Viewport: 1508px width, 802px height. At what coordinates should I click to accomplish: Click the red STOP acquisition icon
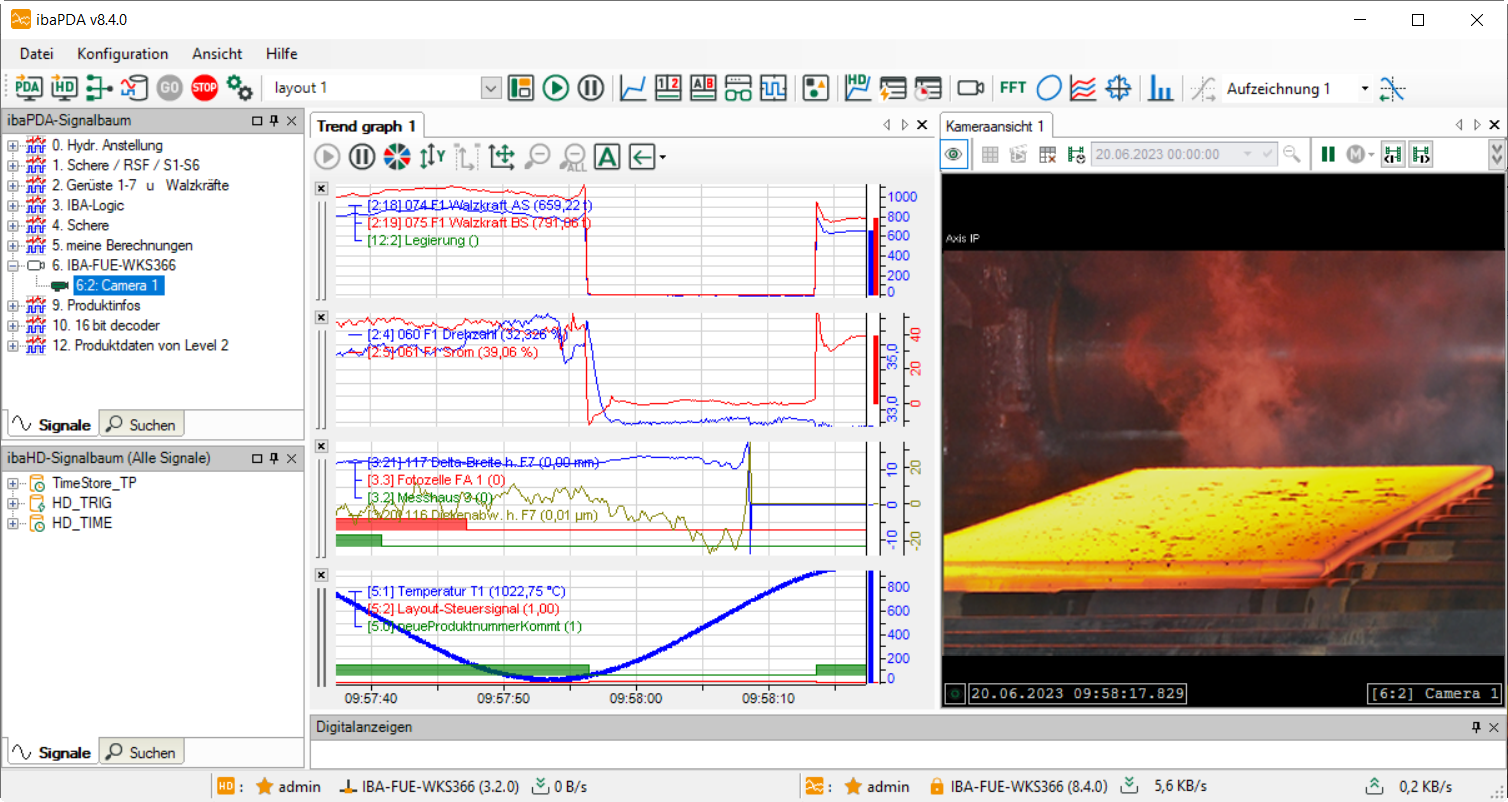coord(205,88)
